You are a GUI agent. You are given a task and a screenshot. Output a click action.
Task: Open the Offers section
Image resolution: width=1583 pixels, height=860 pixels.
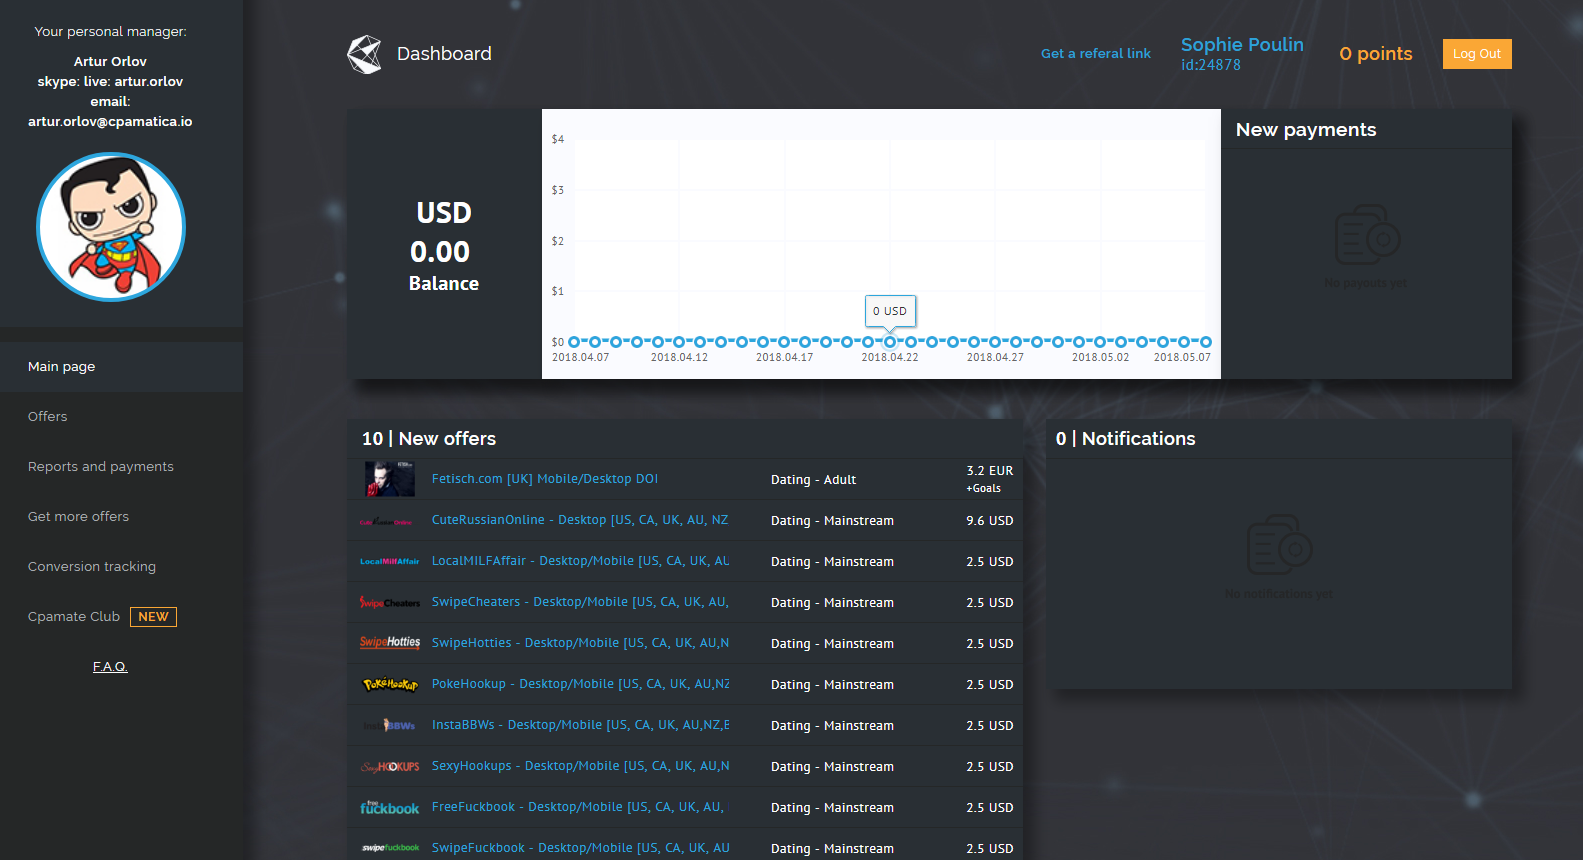click(x=121, y=417)
